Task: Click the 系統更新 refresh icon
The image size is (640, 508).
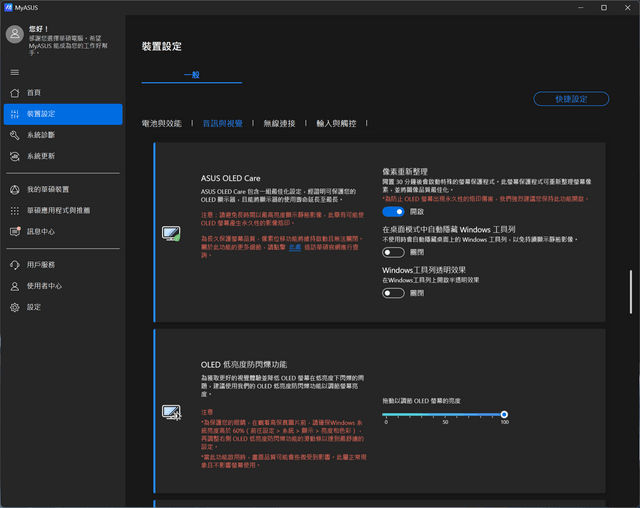Action: [x=15, y=156]
